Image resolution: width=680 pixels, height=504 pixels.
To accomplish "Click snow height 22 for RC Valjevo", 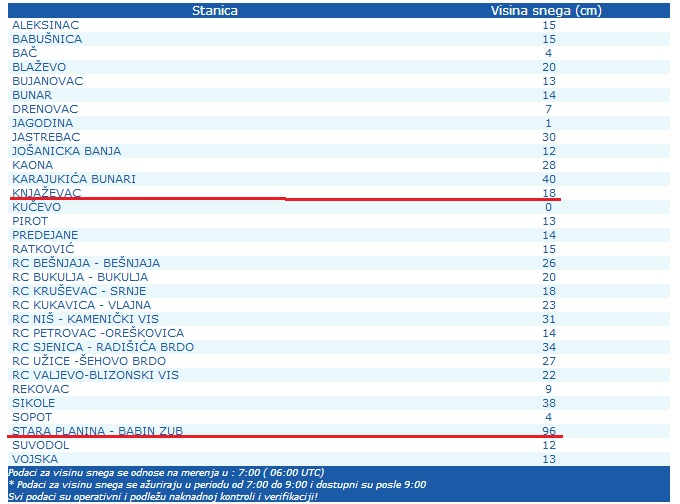I will point(549,375).
